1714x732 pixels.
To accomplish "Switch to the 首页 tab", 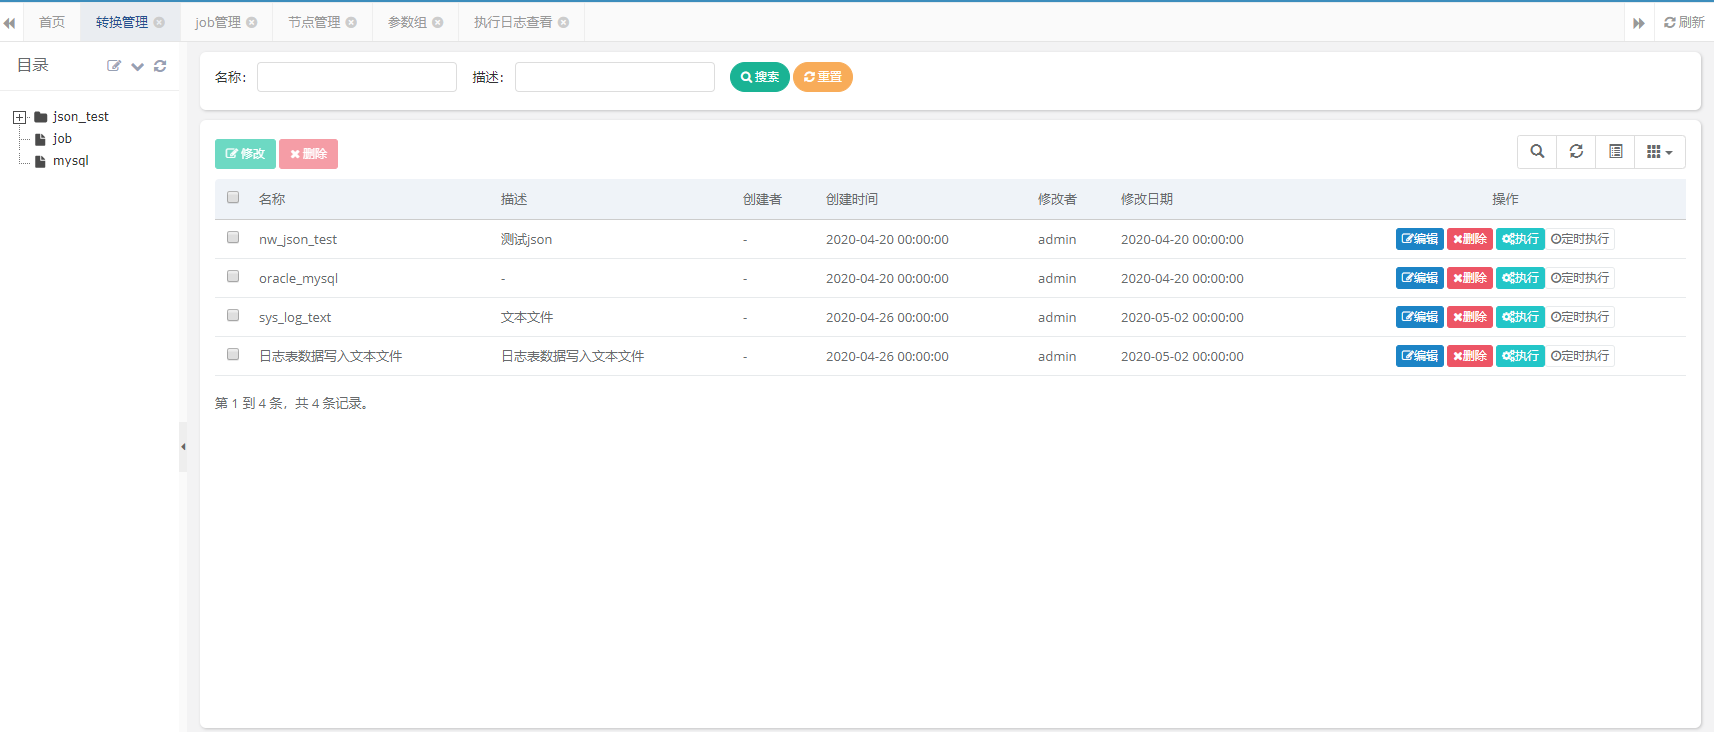I will coord(52,22).
